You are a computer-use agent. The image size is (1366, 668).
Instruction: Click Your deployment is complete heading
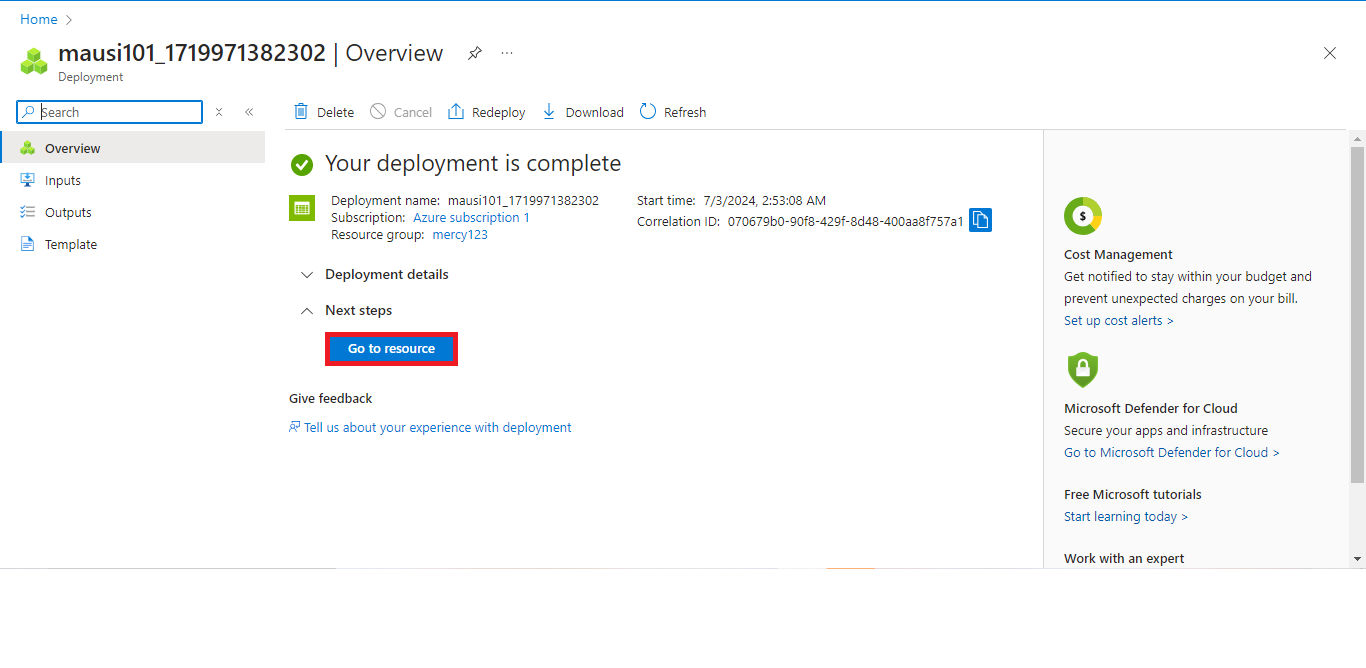tap(473, 163)
